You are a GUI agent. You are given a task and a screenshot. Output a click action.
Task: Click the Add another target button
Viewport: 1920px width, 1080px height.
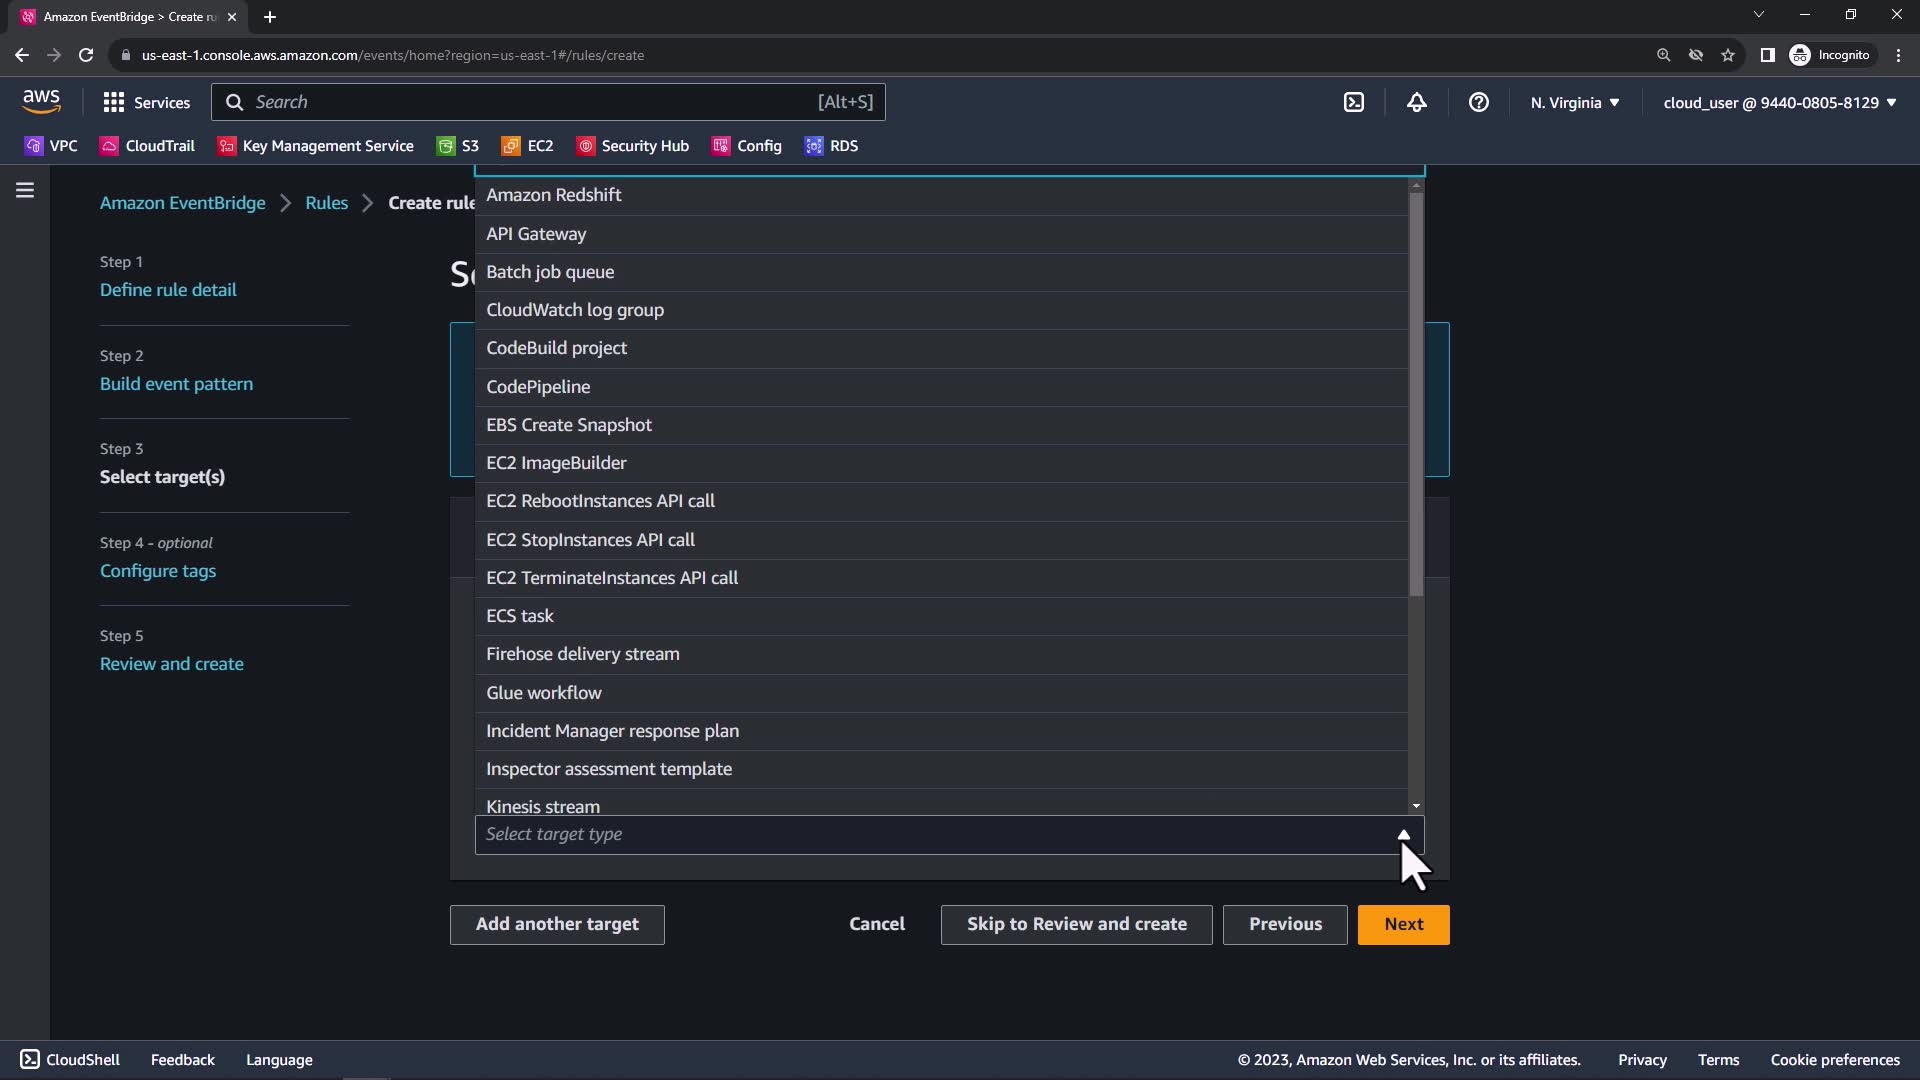(557, 924)
